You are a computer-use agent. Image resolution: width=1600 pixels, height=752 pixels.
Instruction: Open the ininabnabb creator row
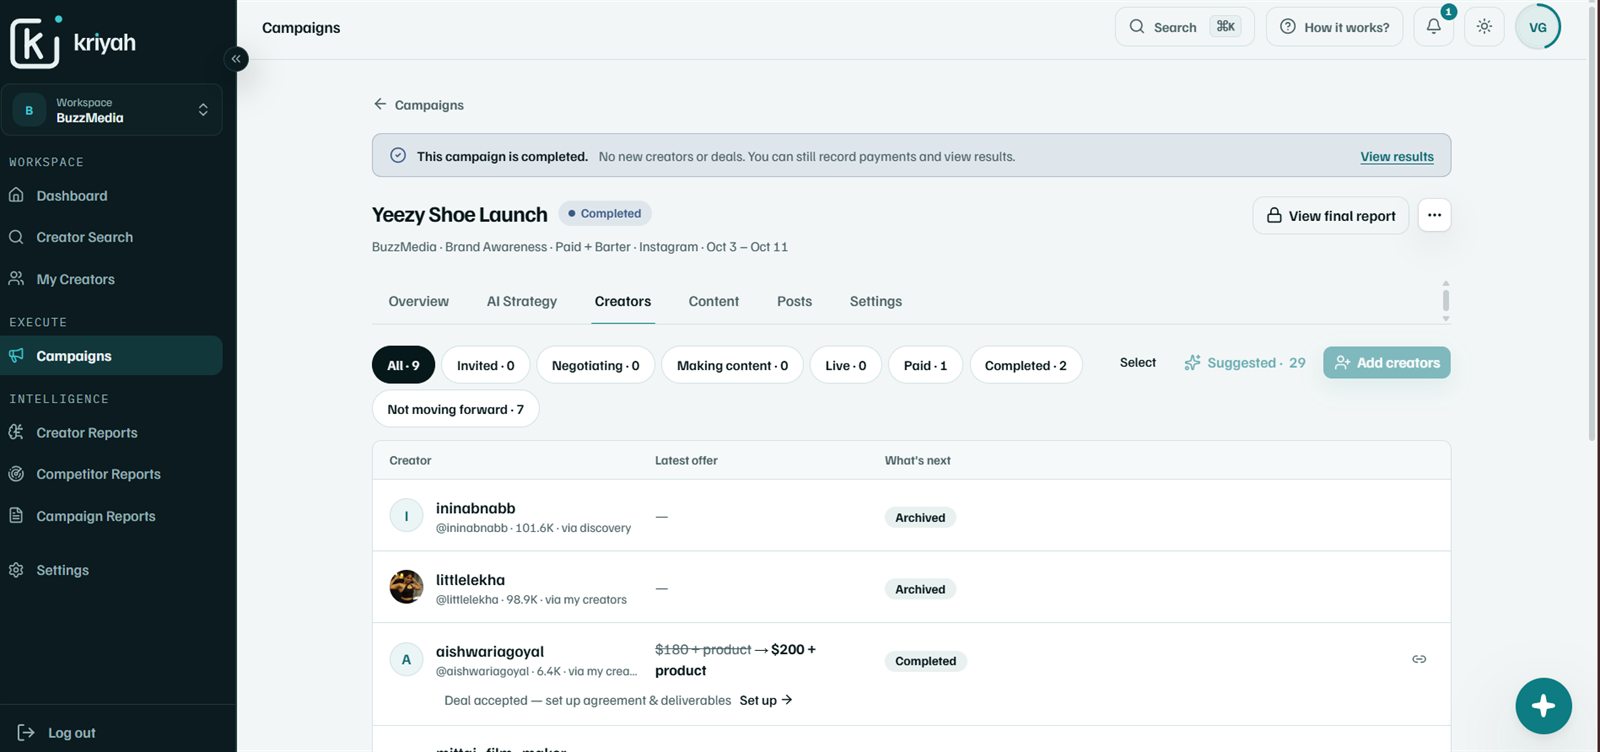pyautogui.click(x=911, y=516)
